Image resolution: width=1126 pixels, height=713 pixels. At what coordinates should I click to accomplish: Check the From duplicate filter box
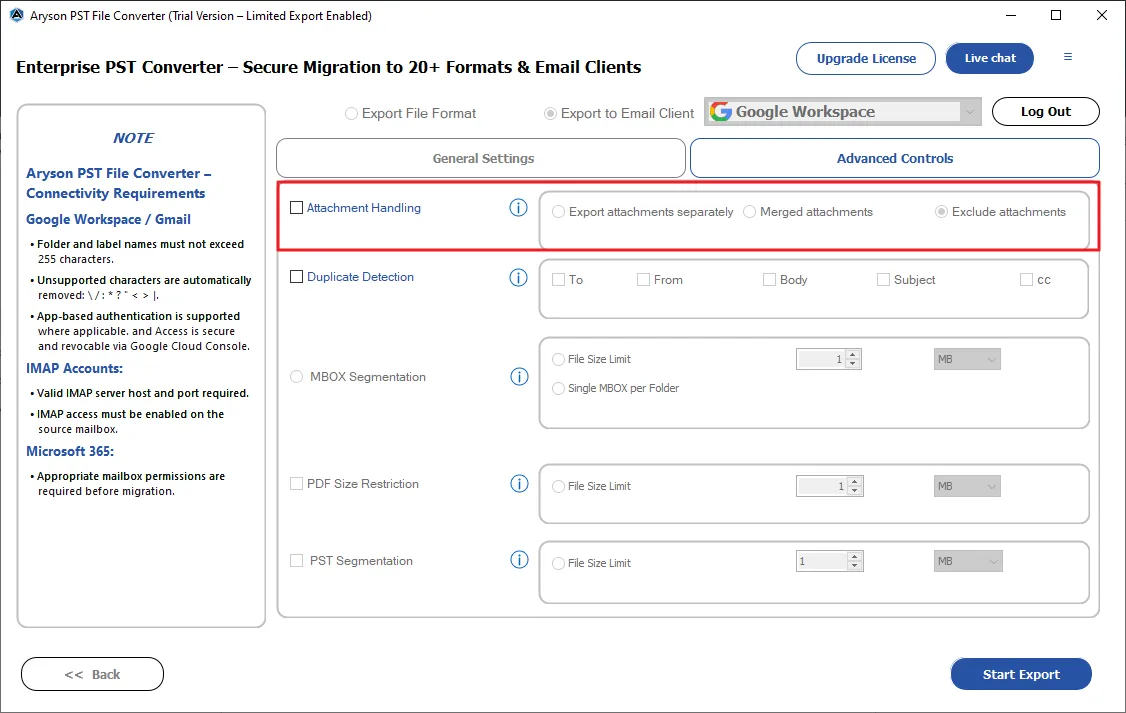tap(643, 279)
